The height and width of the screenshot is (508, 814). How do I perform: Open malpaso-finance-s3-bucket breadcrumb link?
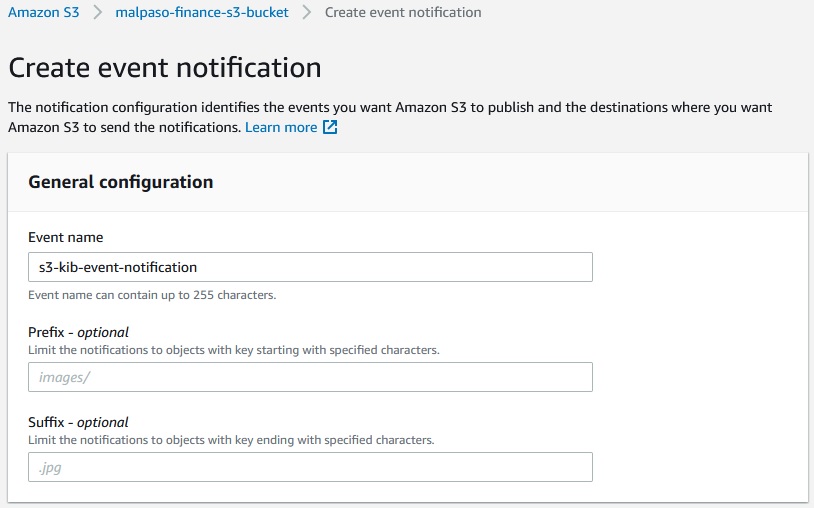(202, 13)
